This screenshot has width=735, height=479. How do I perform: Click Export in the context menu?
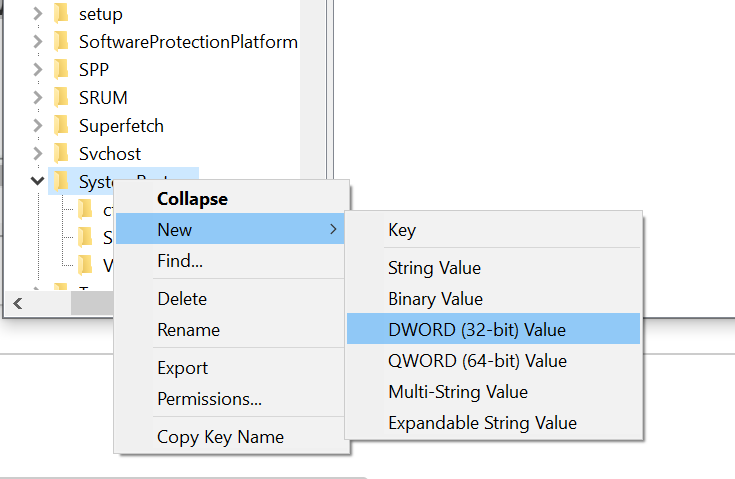coord(182,368)
